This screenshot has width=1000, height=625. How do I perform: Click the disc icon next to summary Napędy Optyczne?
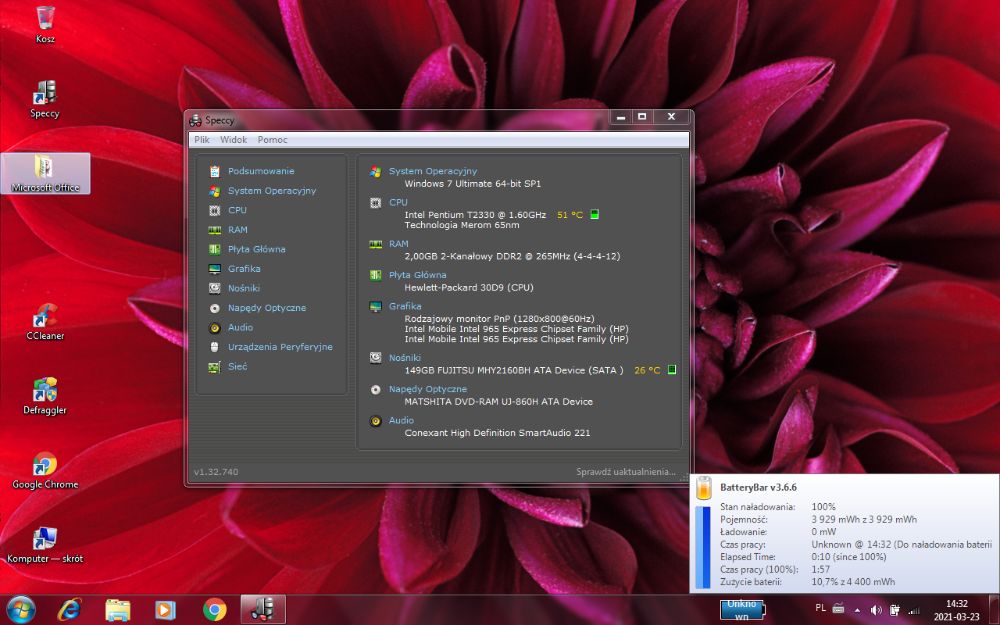point(376,390)
